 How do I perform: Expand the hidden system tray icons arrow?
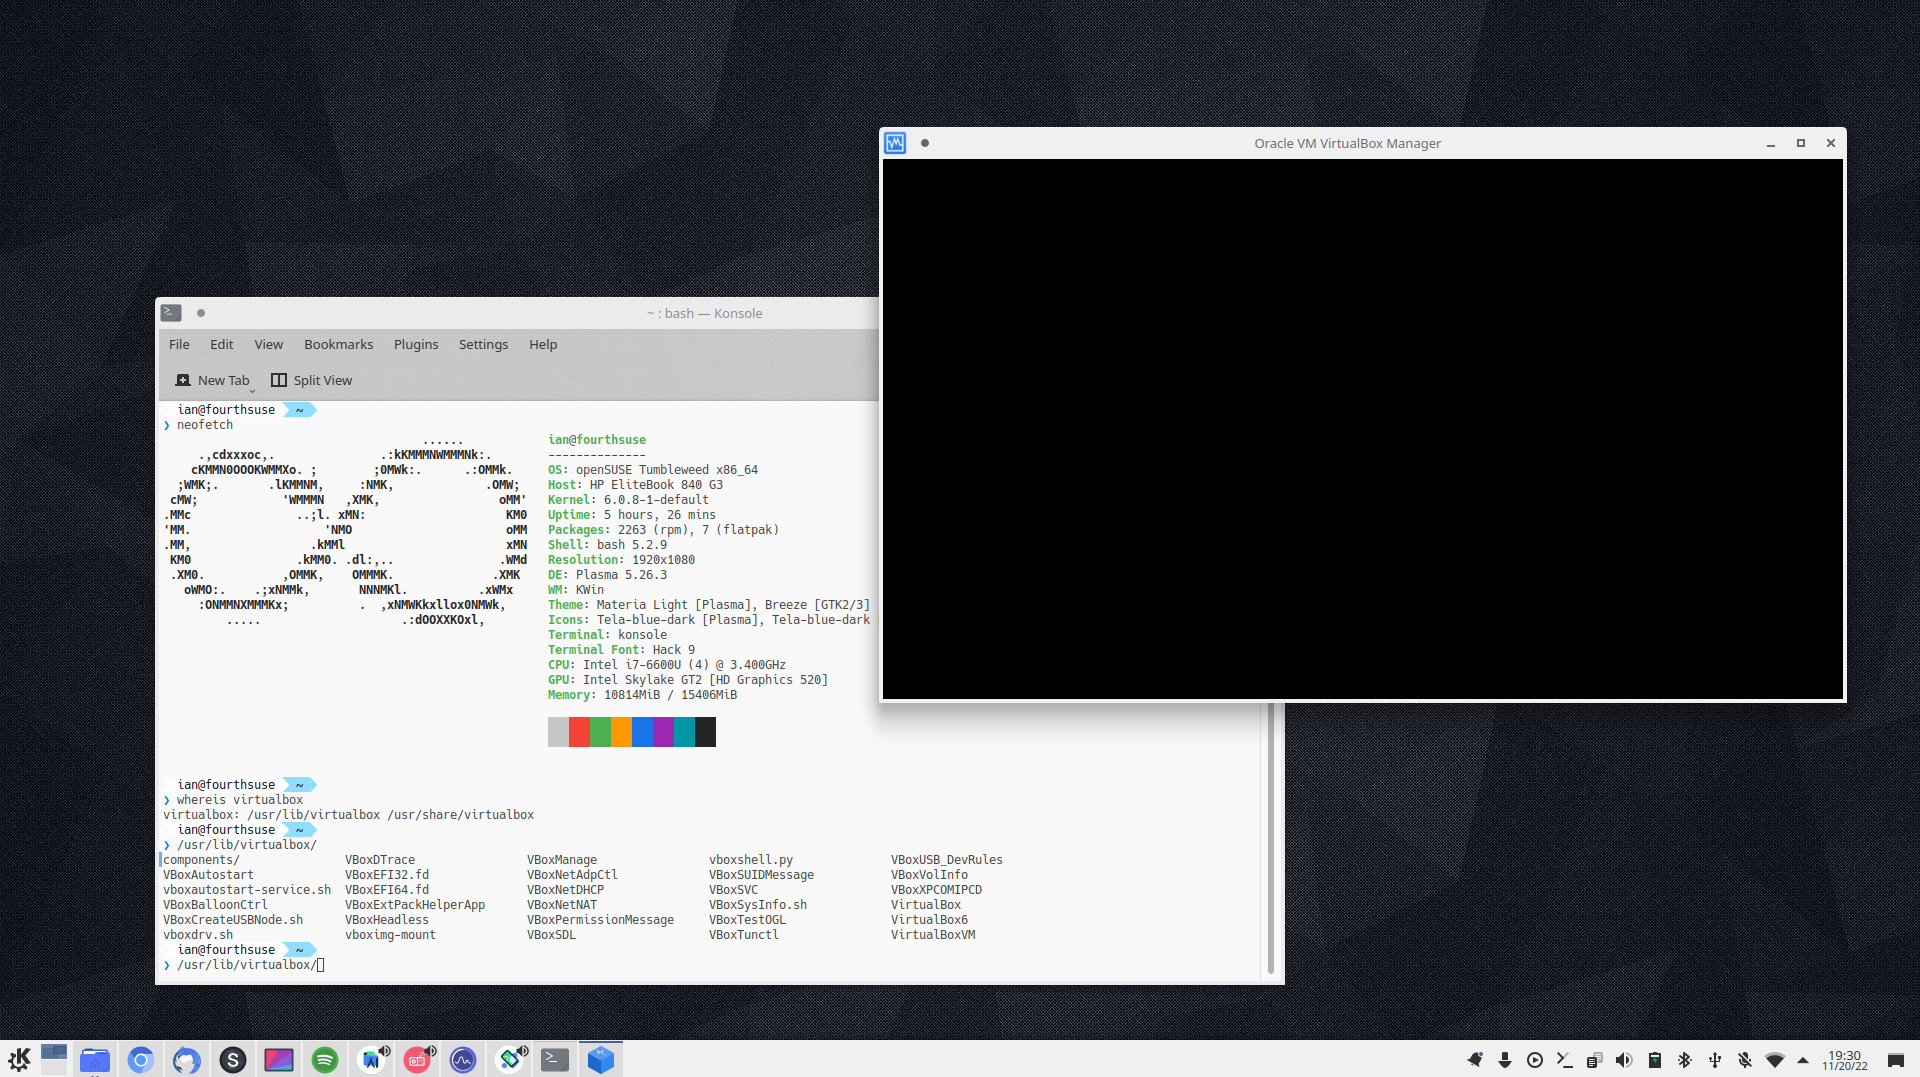coord(1803,1060)
